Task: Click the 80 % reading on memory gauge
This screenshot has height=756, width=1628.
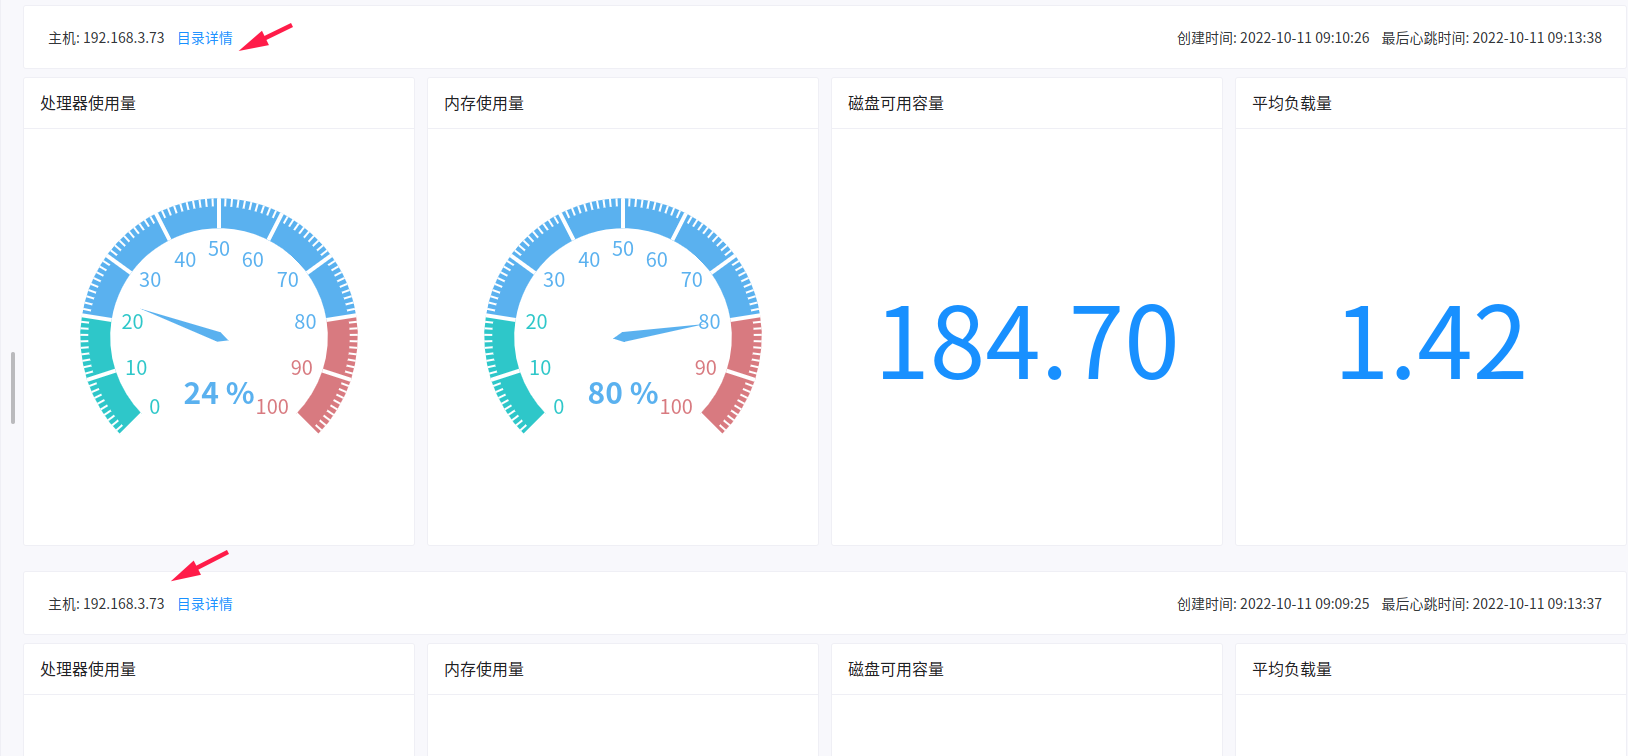Action: (x=623, y=393)
